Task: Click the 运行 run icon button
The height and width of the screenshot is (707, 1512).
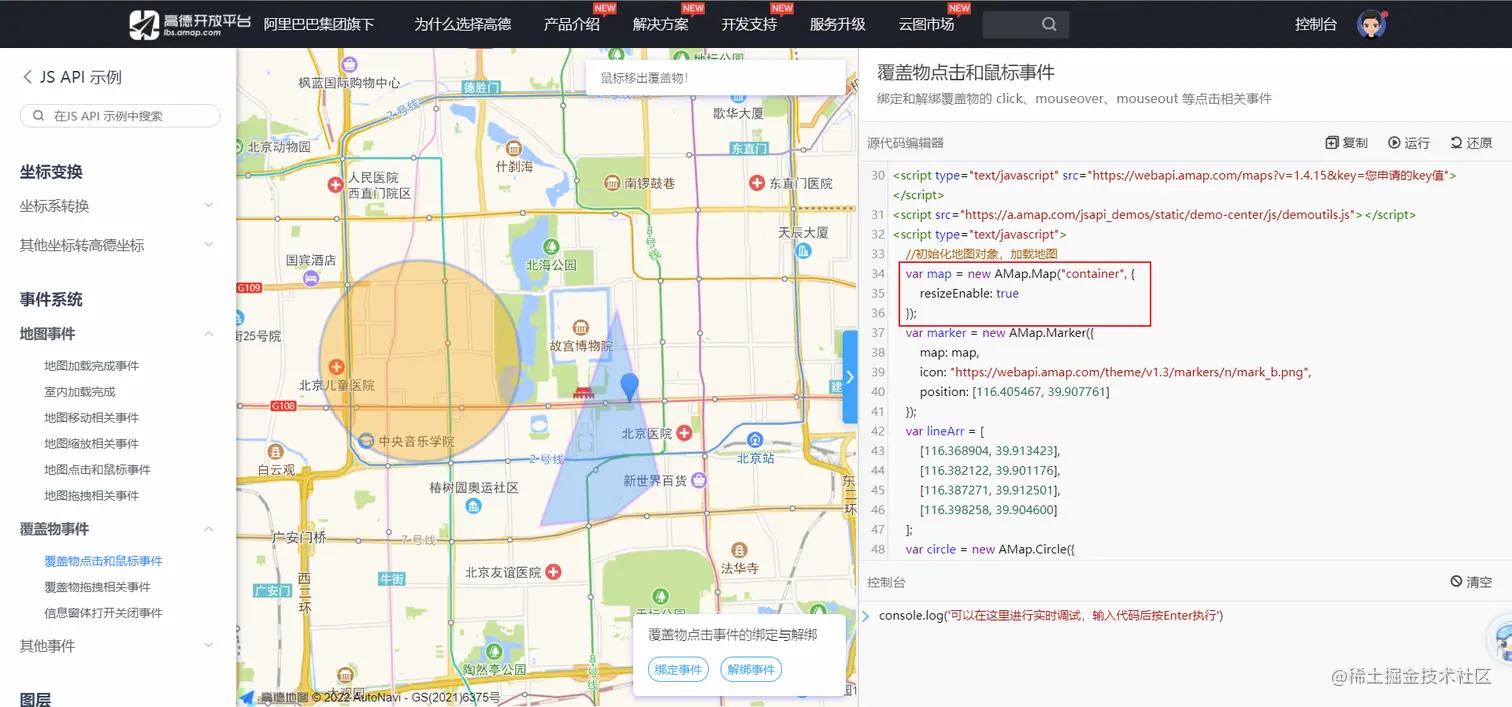Action: click(1408, 143)
